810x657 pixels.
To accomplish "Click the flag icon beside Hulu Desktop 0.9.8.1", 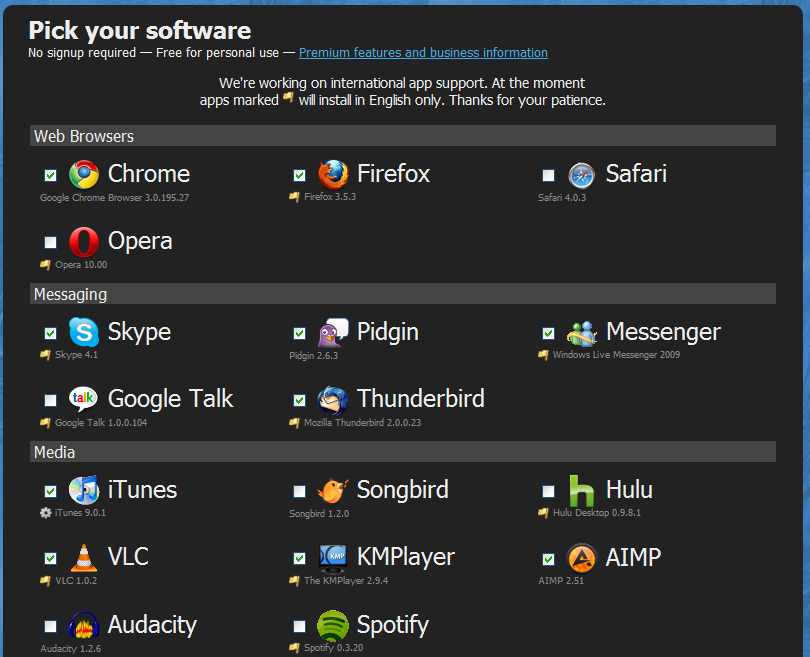I will [x=543, y=513].
